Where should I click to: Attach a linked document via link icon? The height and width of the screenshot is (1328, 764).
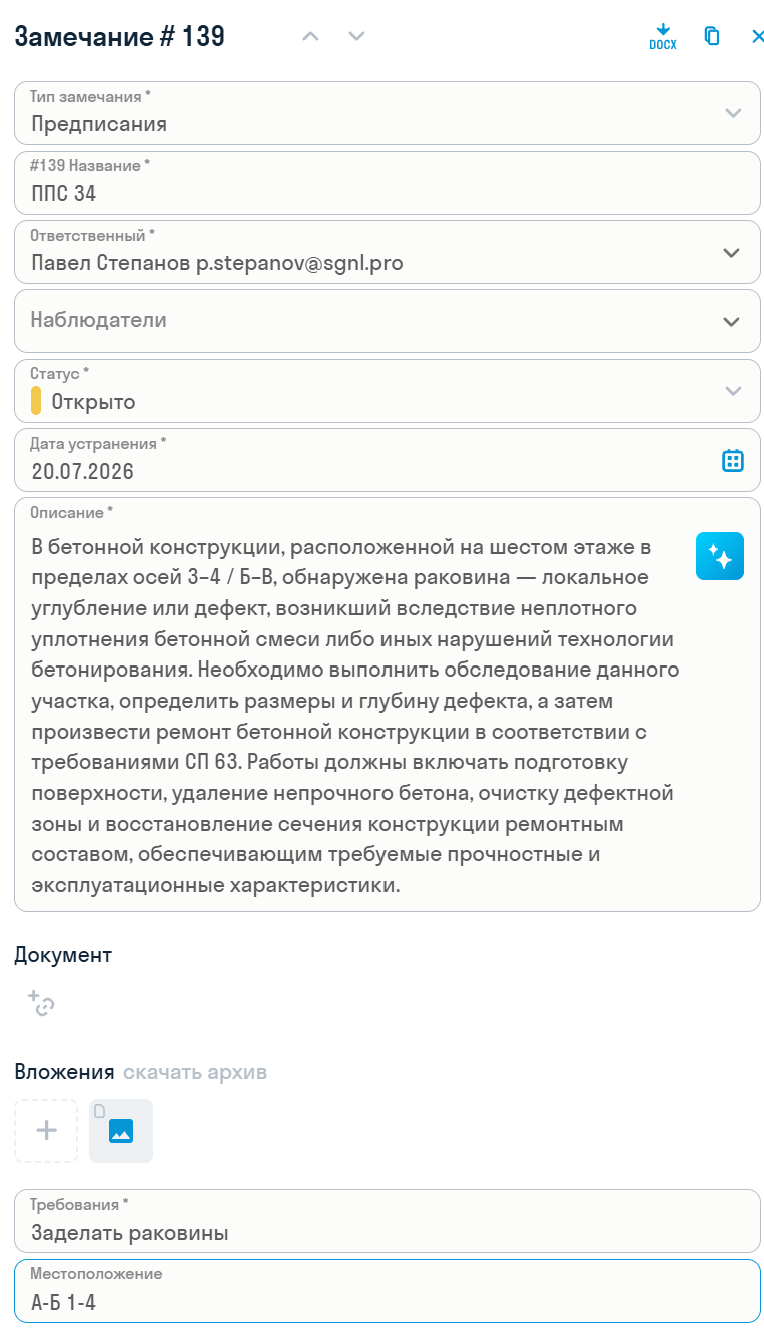41,1003
